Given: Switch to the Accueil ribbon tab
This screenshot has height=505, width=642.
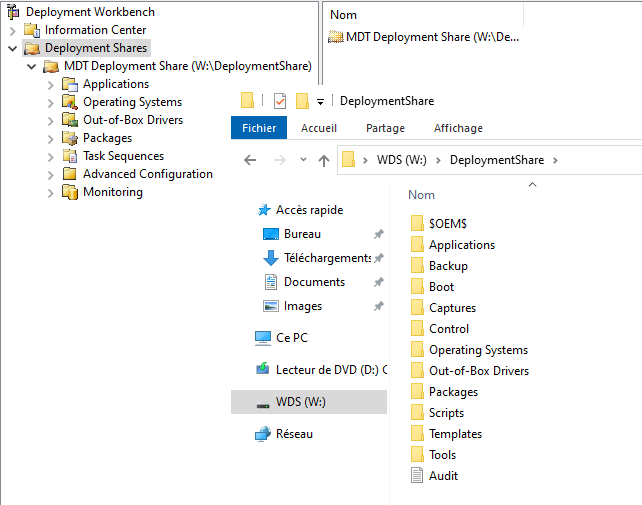Looking at the screenshot, I should [x=319, y=128].
